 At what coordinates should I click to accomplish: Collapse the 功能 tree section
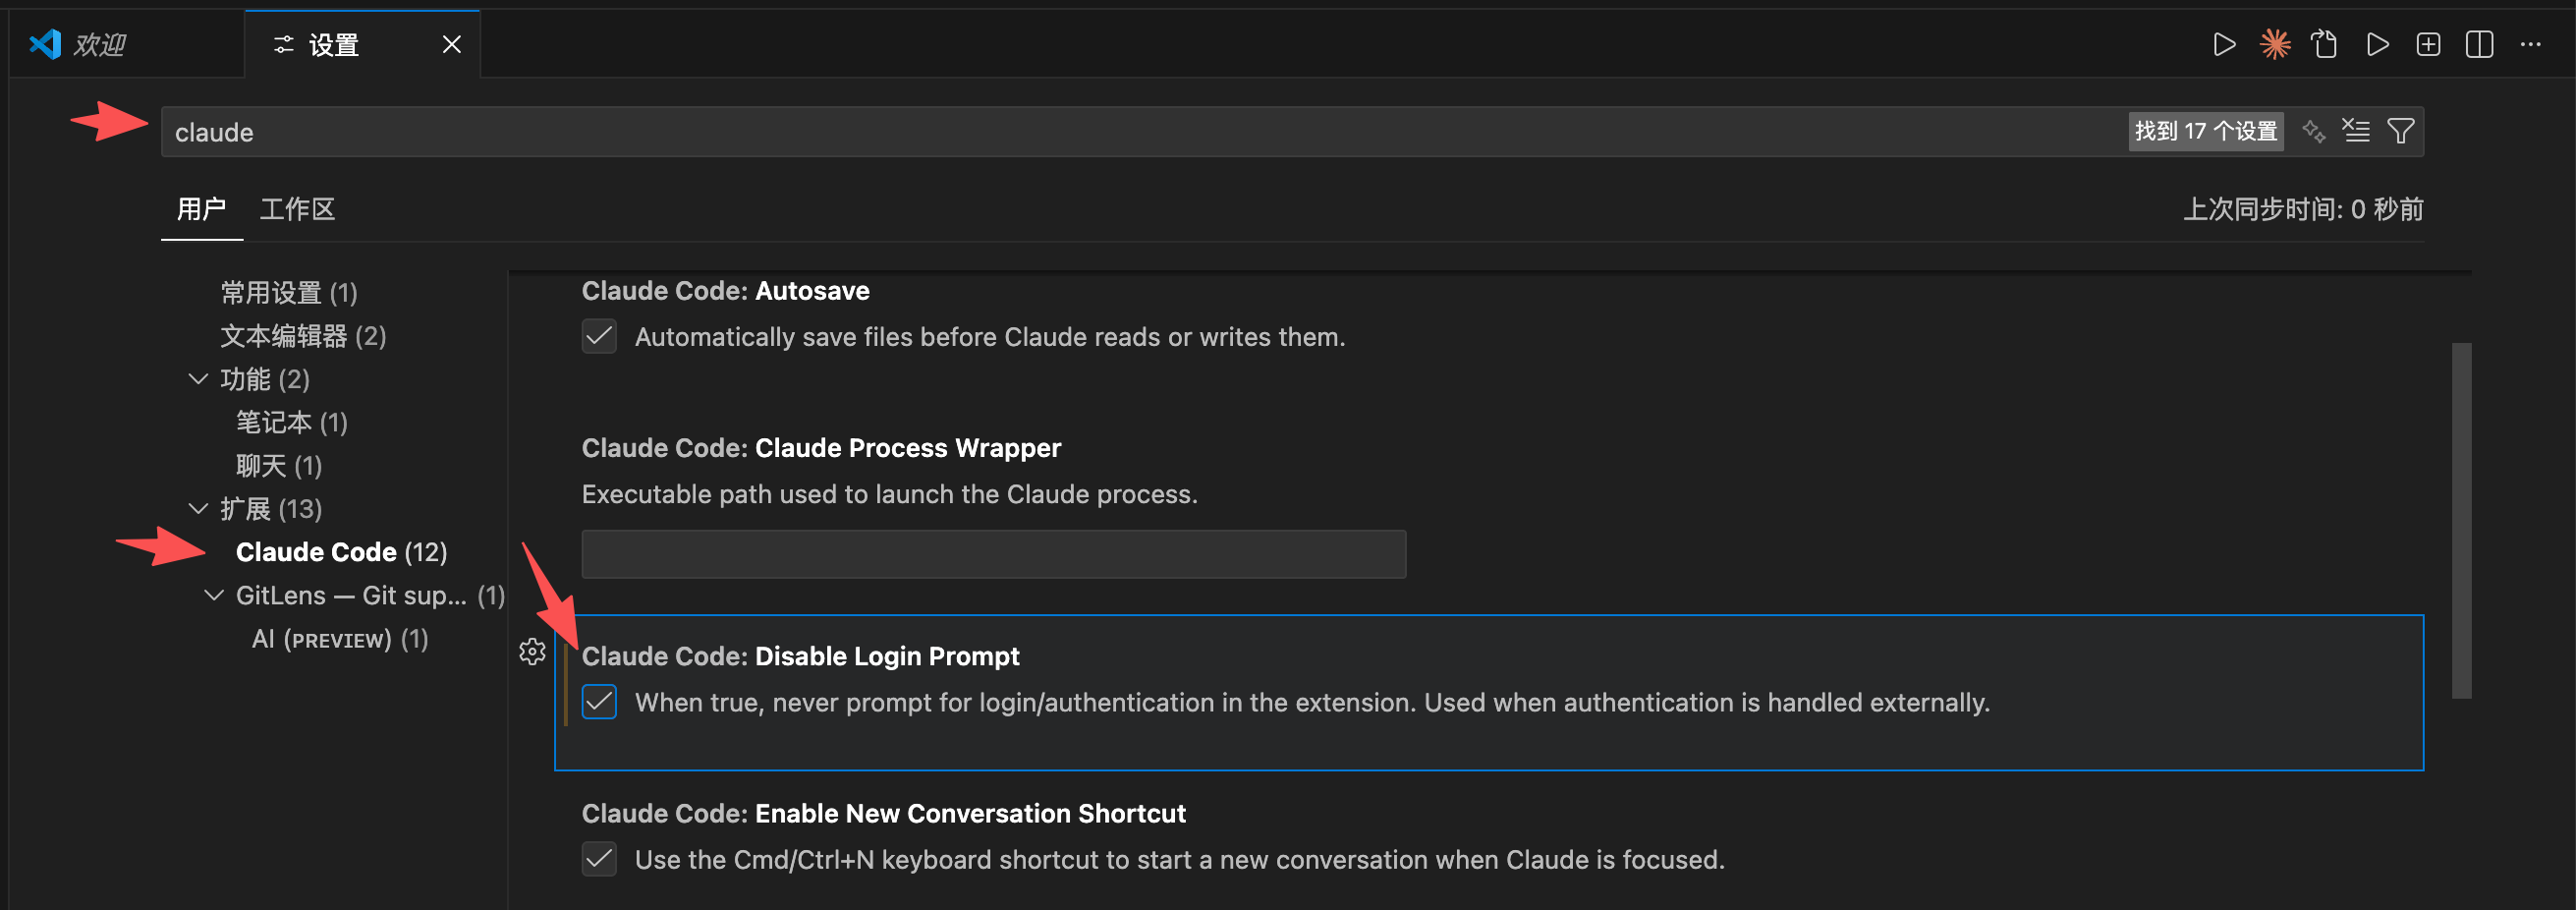coord(198,379)
